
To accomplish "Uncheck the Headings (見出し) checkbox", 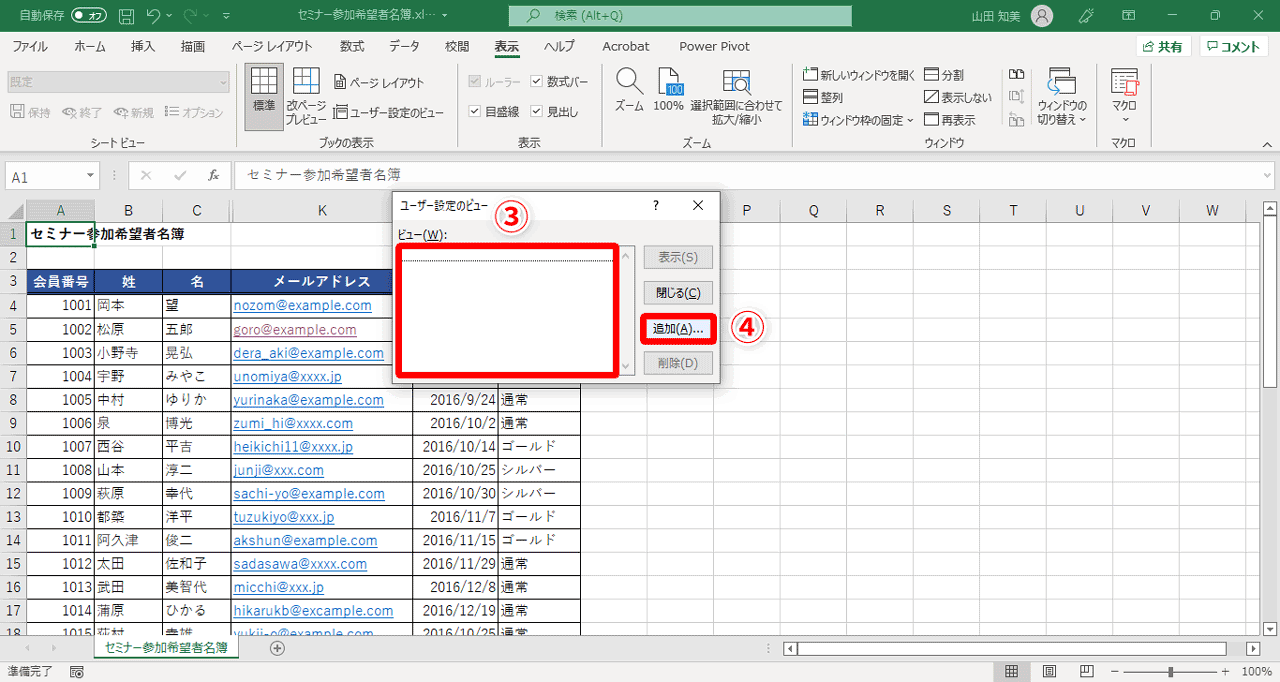I will point(537,111).
